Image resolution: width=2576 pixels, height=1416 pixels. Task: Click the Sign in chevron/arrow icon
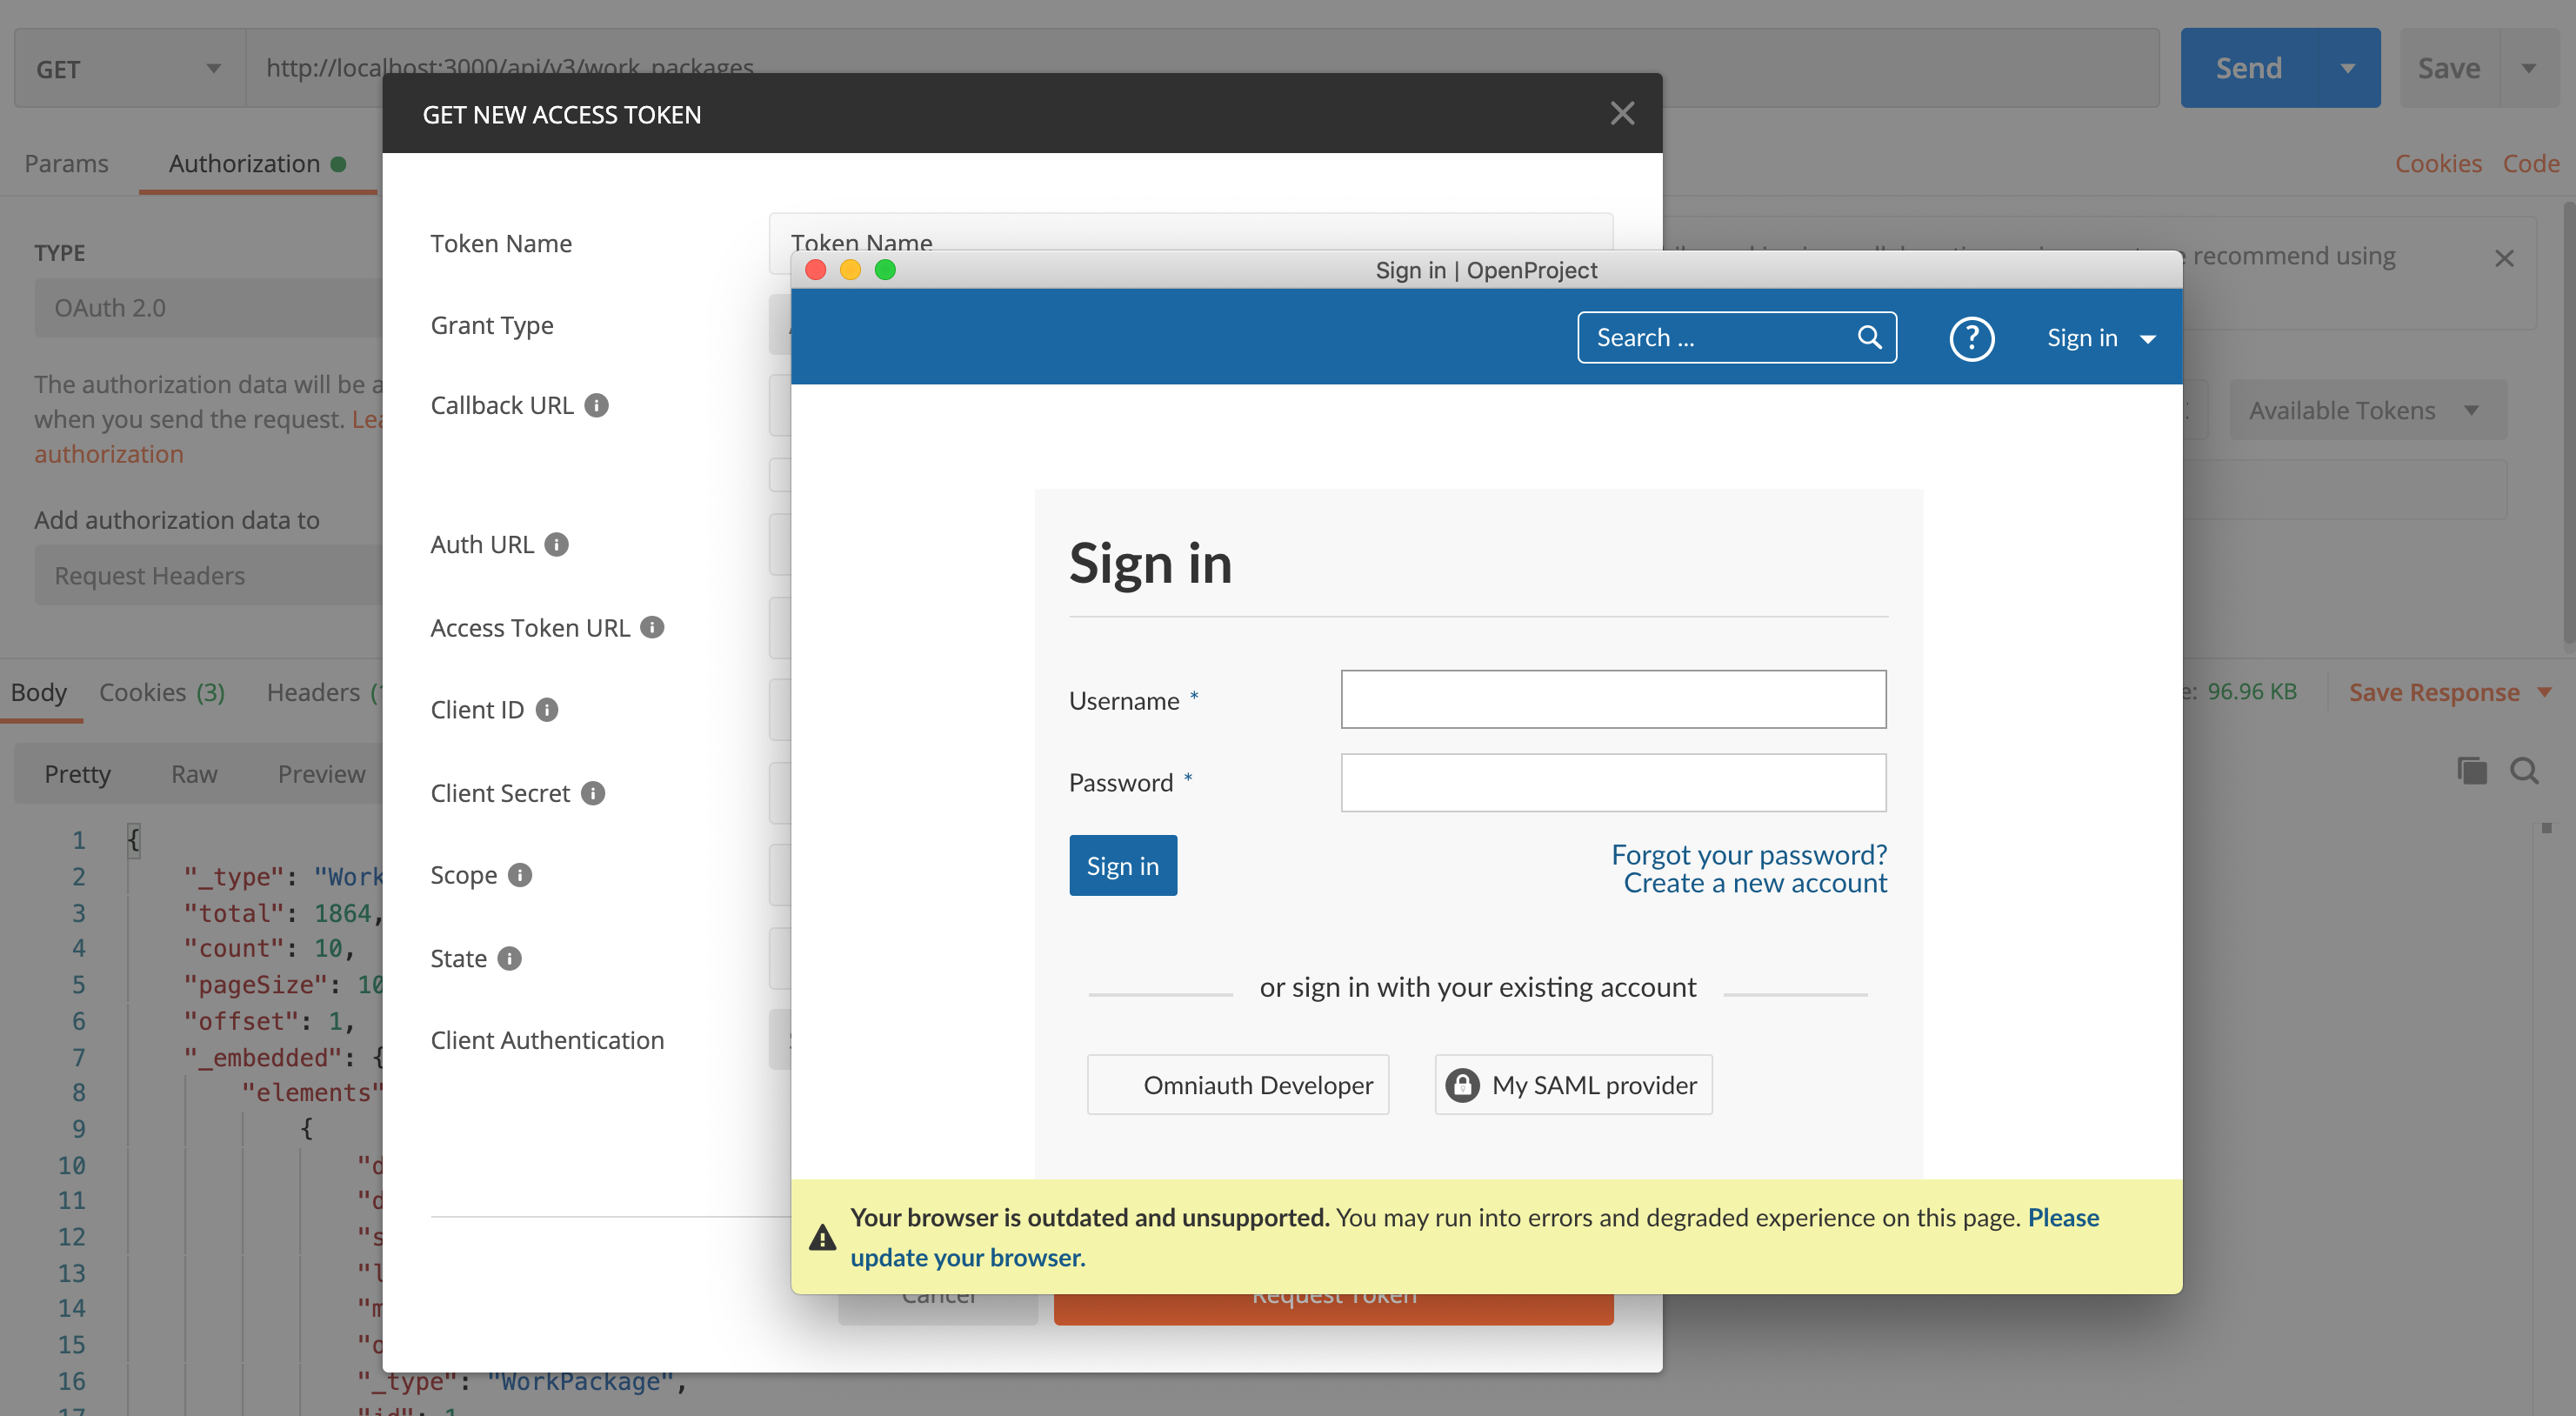coord(2151,338)
